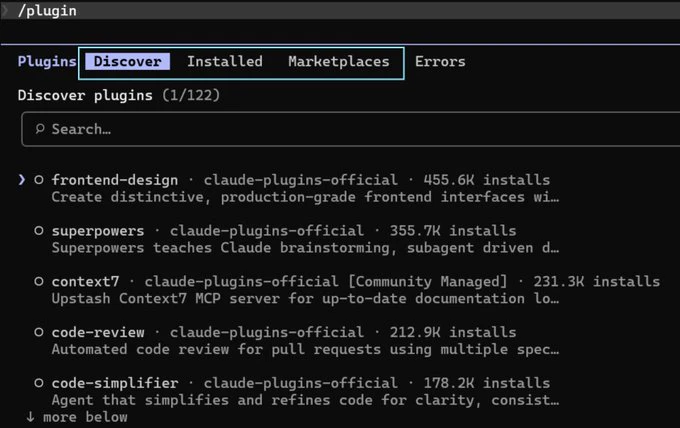Image resolution: width=680 pixels, height=428 pixels.
Task: Click 'claude-plugins-official' on the superpowers row
Action: 267,231
